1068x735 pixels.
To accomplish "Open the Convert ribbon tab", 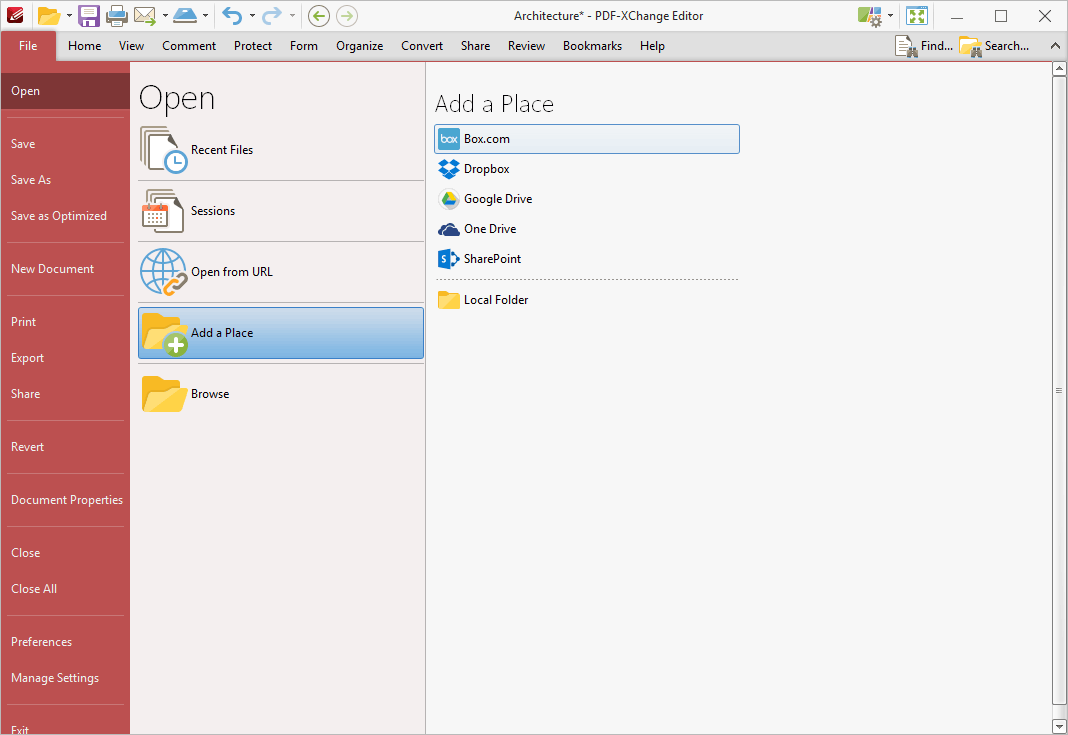I will tap(422, 46).
